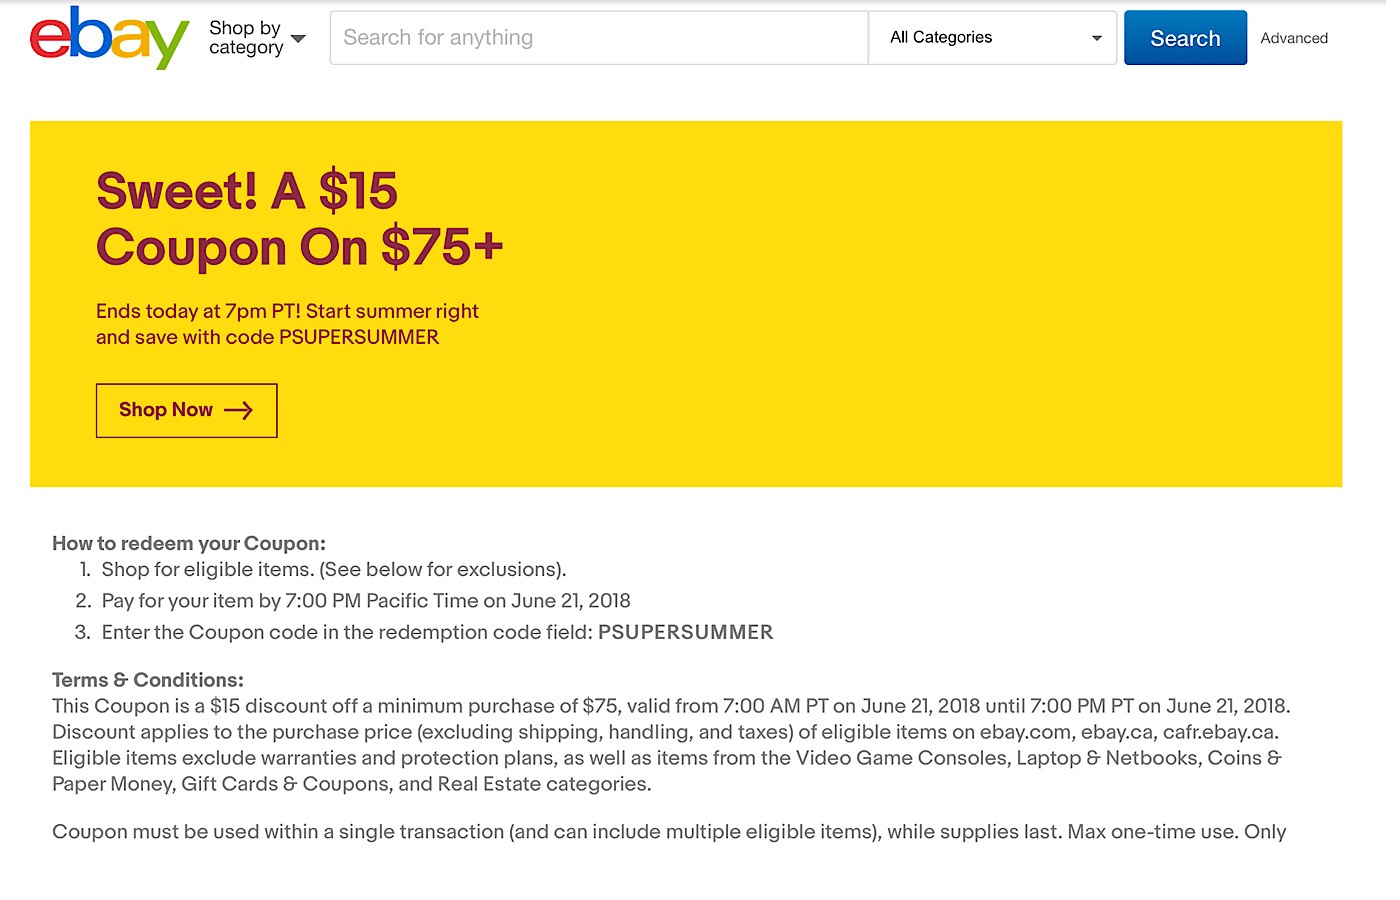Open the Advanced search link
This screenshot has width=1400, height=900.
tap(1294, 38)
